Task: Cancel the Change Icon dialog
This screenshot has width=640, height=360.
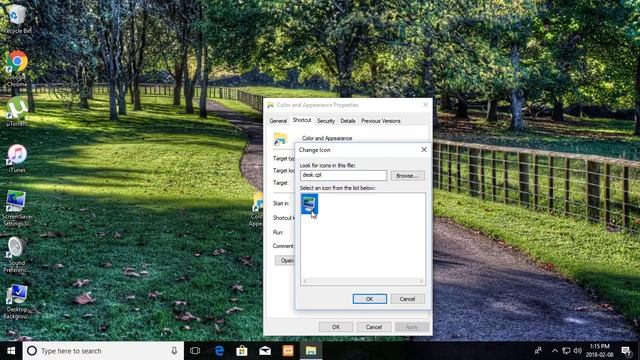Action: point(407,299)
